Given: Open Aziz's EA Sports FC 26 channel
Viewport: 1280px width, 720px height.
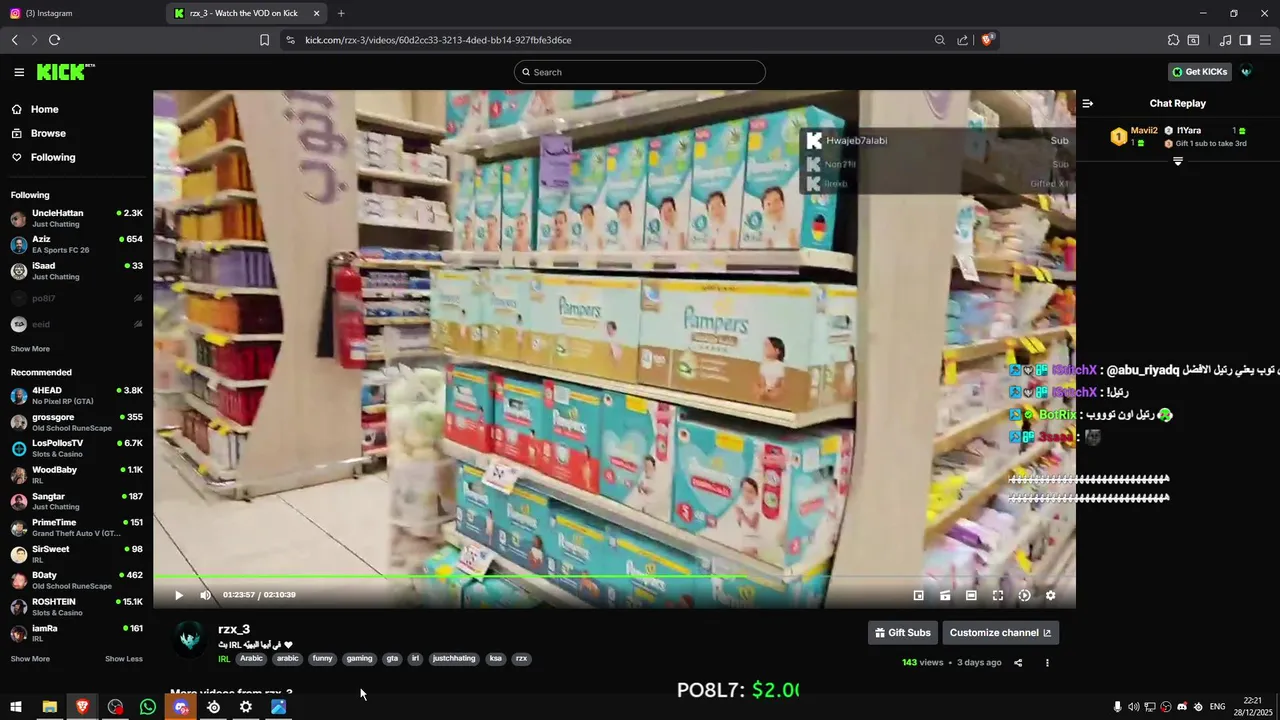Looking at the screenshot, I should (76, 244).
